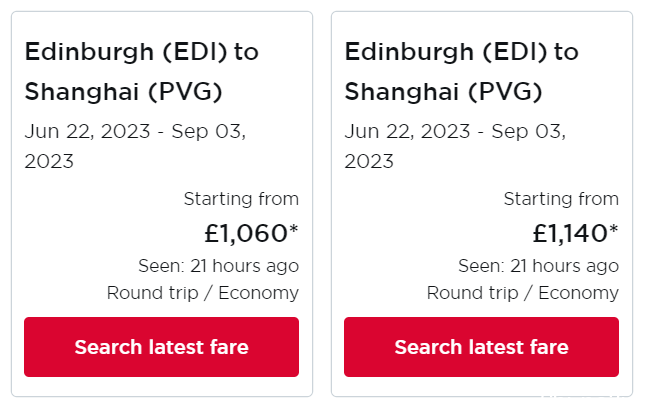Click "Seen: 21 hours ago" below £1,140
Image resolution: width=652 pixels, height=413 pixels.
pos(538,266)
